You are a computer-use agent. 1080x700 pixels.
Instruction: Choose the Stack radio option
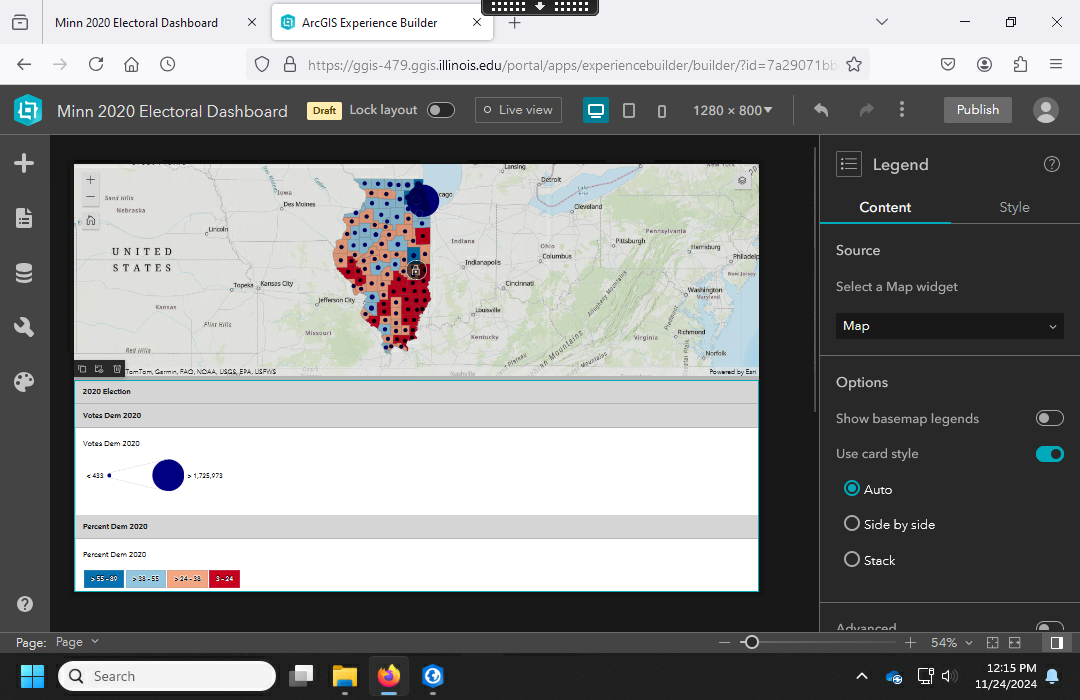pos(852,560)
